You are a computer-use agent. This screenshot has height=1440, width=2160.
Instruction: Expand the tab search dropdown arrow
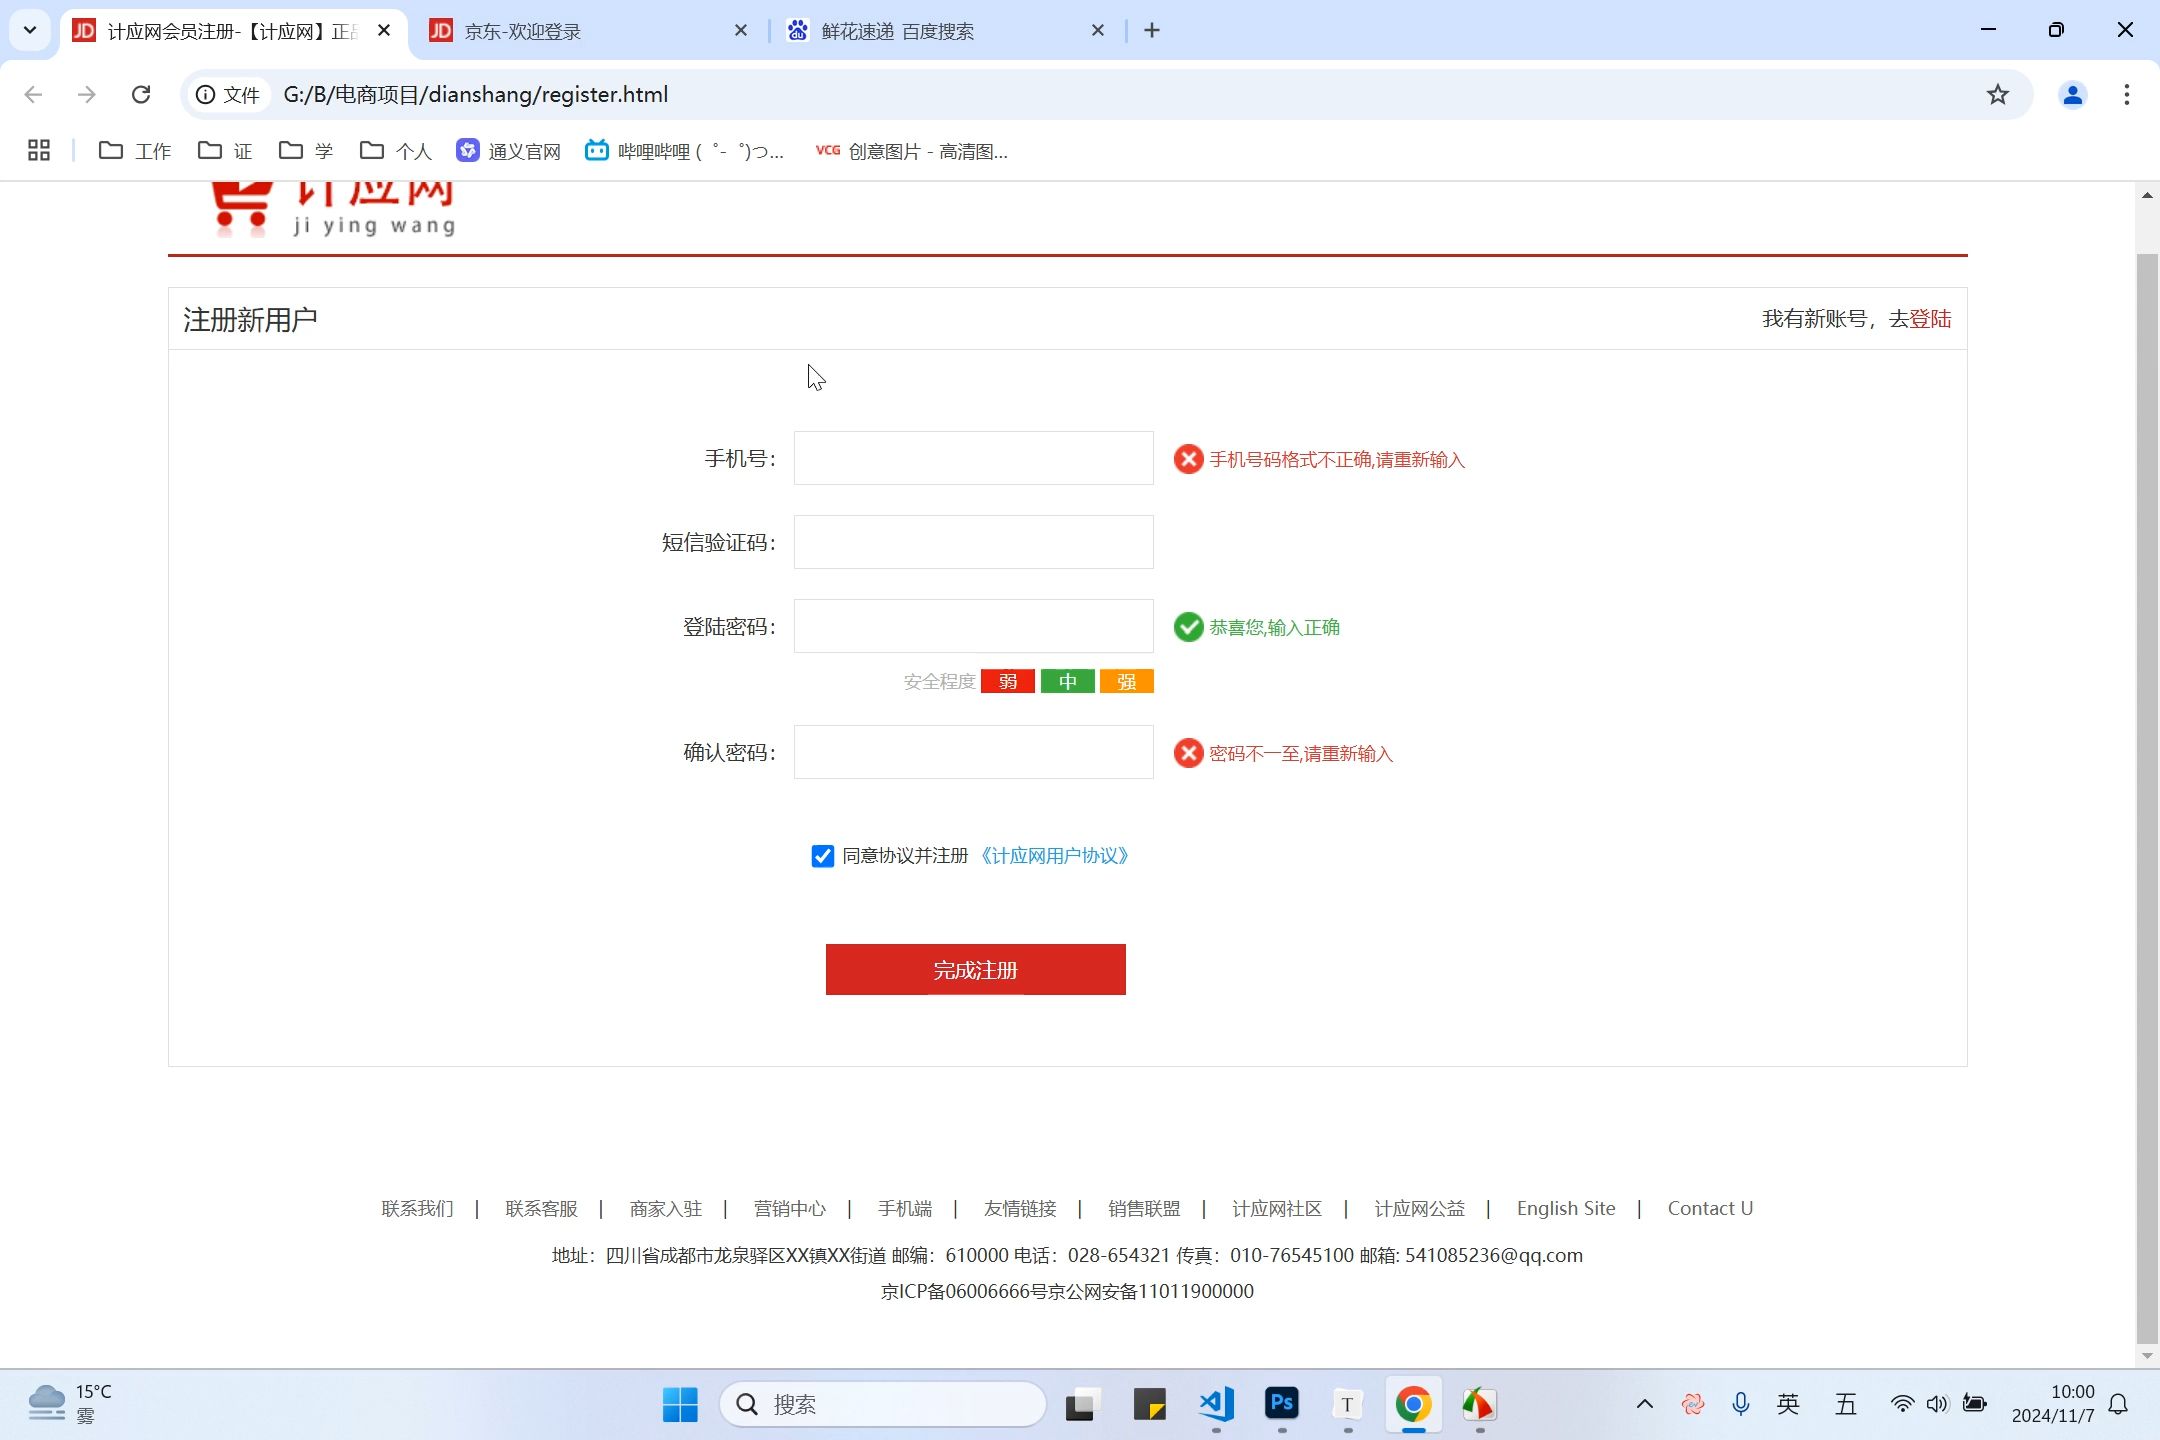click(x=30, y=30)
